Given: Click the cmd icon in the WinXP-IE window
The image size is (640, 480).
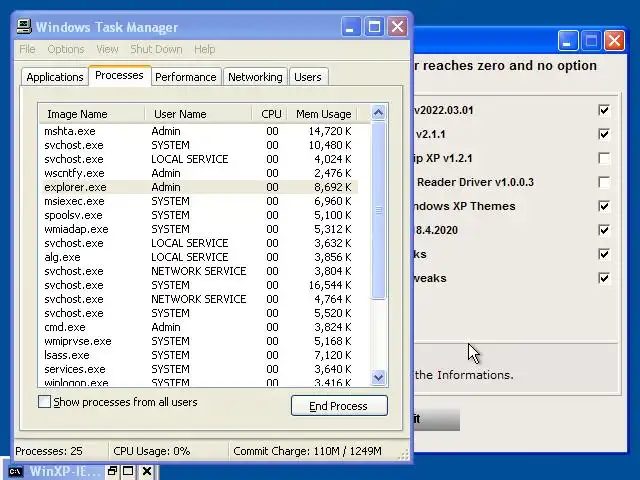Looking at the screenshot, I should [16, 471].
